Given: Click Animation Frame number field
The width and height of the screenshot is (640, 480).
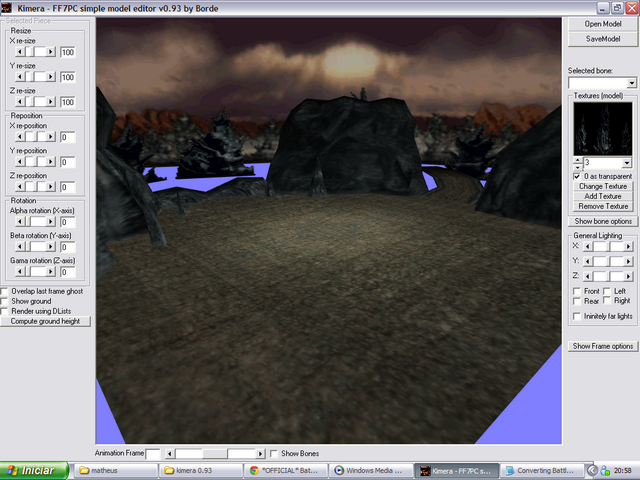Looking at the screenshot, I should click(153, 454).
